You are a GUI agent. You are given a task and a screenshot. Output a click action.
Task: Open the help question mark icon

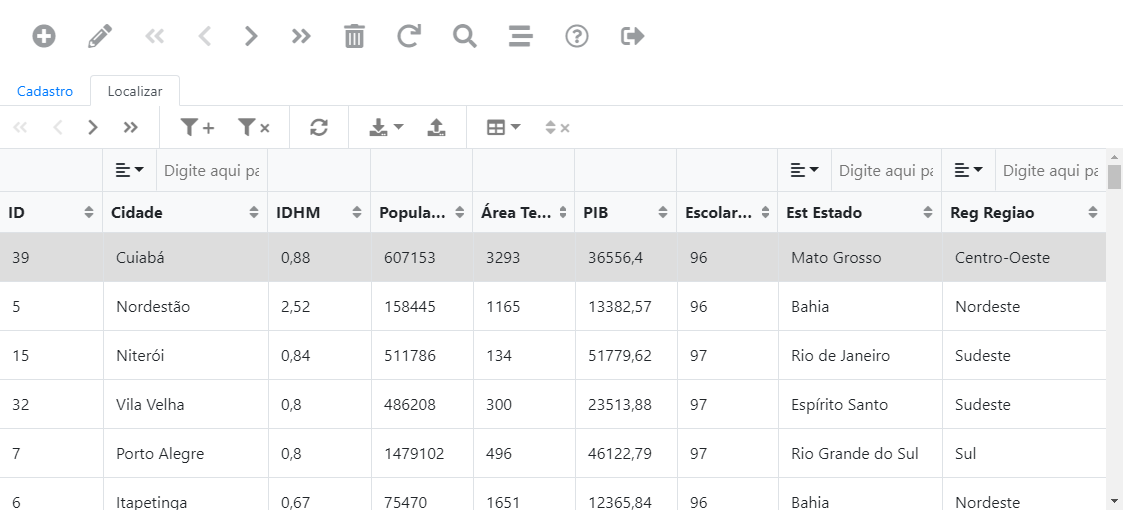click(x=577, y=37)
